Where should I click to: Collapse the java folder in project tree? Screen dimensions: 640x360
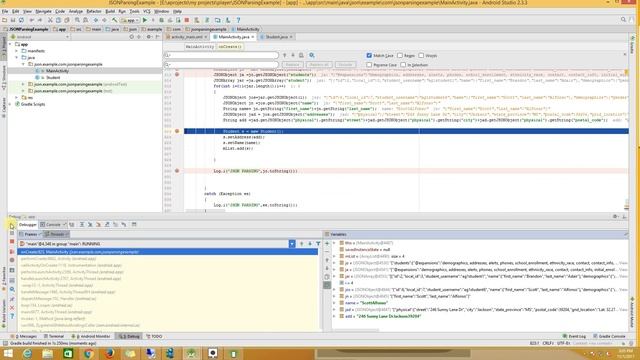[x=17, y=58]
